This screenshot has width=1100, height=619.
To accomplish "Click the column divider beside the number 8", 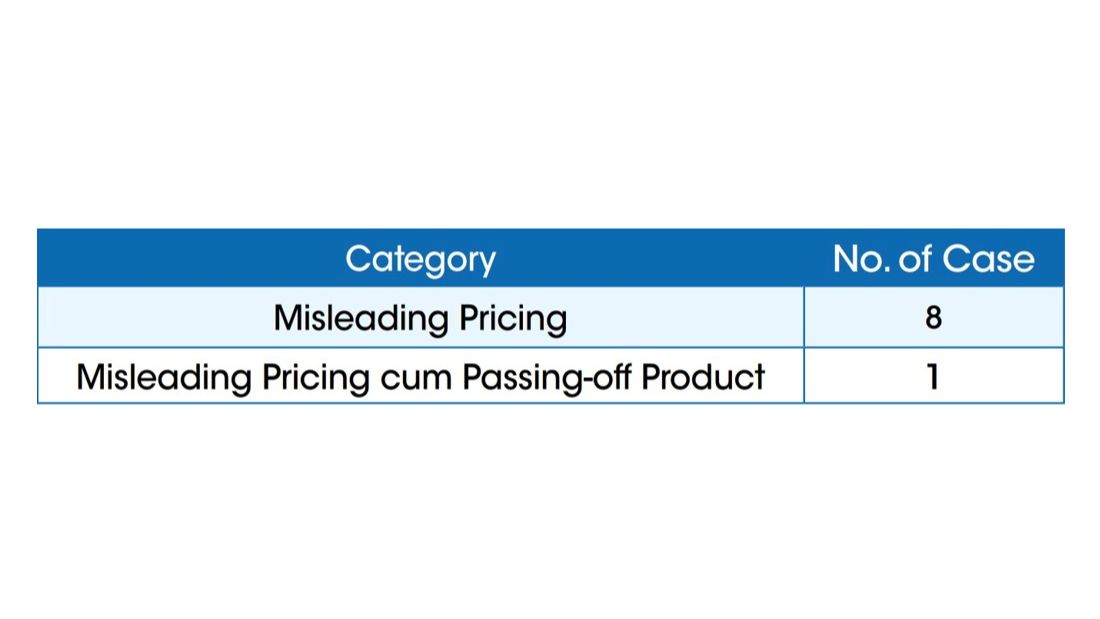I will [804, 318].
